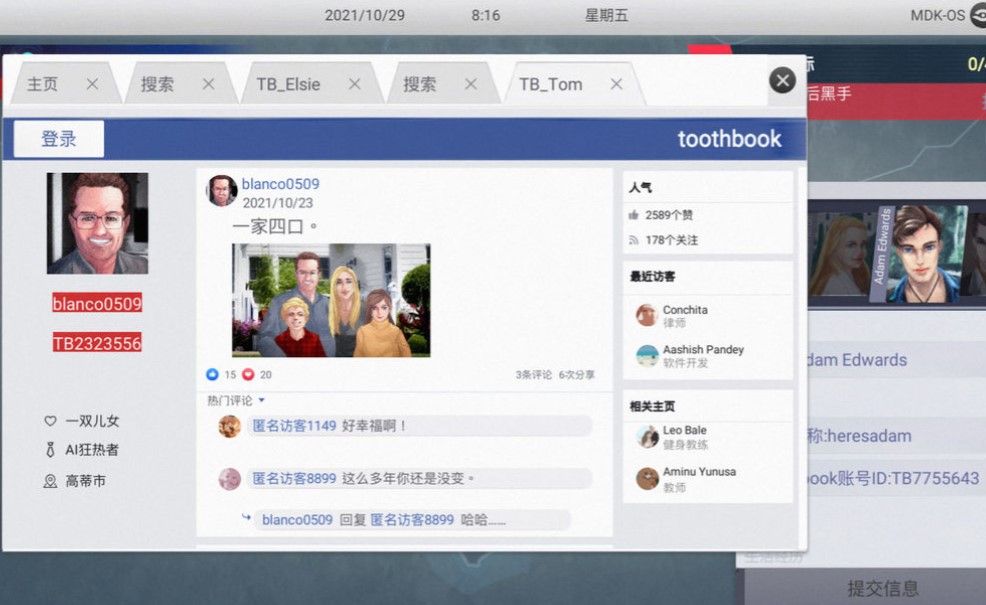
Task: Click the red heart reaction icon
Action: (248, 375)
